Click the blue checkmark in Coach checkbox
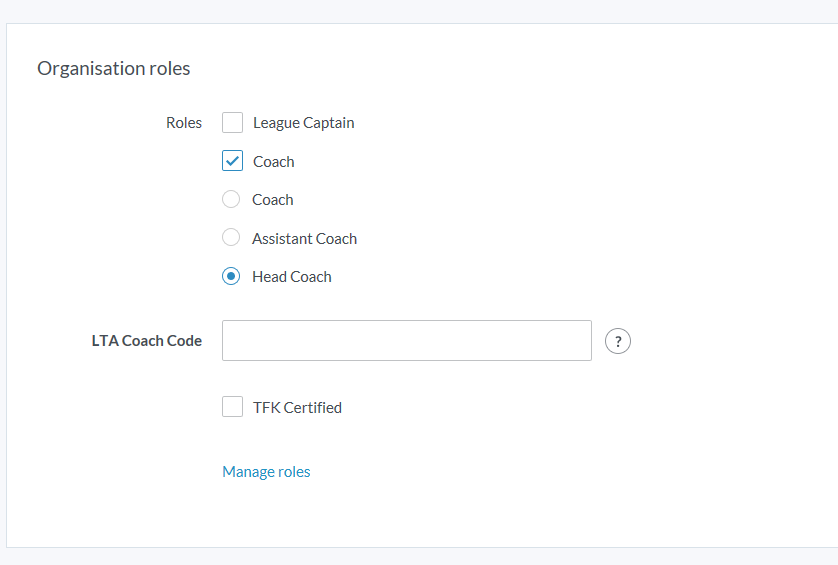The image size is (838, 565). click(232, 161)
